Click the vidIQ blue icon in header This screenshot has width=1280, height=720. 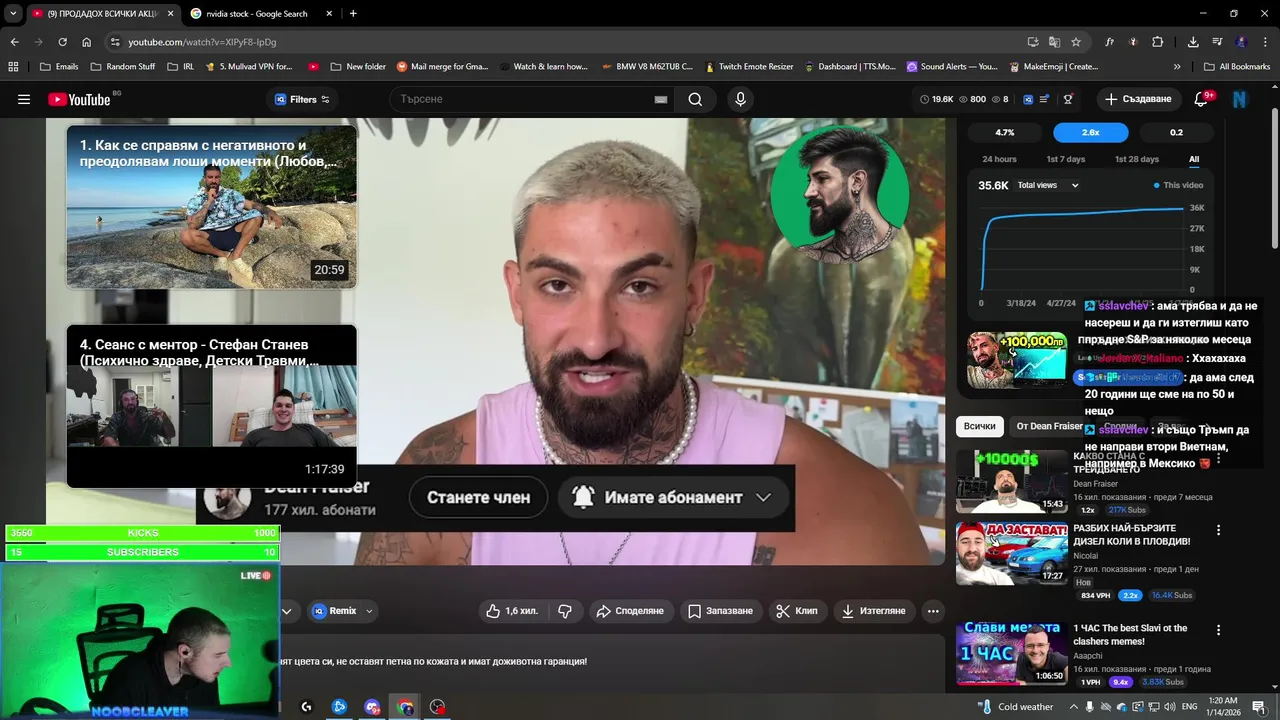coord(1027,99)
